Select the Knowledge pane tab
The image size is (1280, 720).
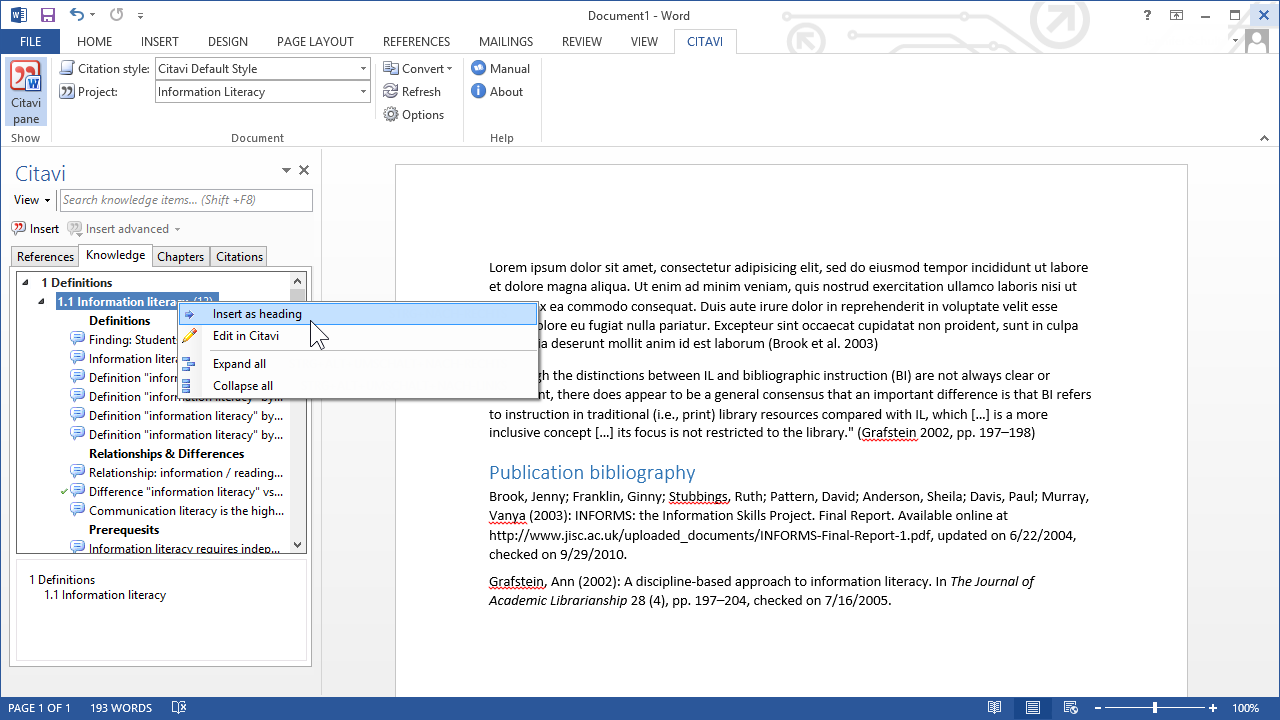click(116, 255)
